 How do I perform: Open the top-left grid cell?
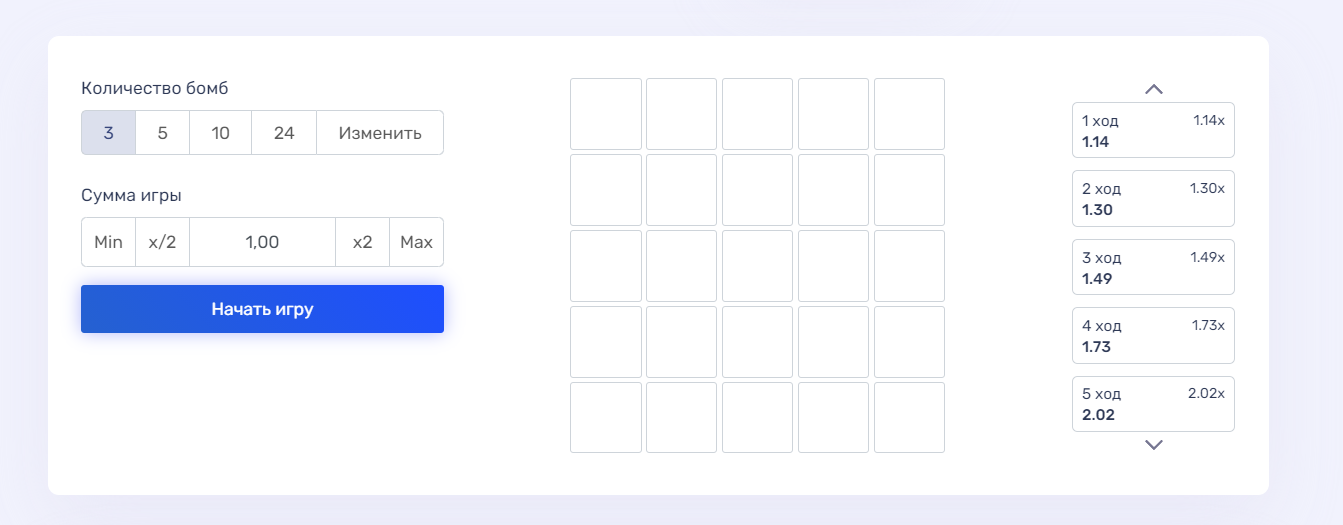(x=606, y=114)
